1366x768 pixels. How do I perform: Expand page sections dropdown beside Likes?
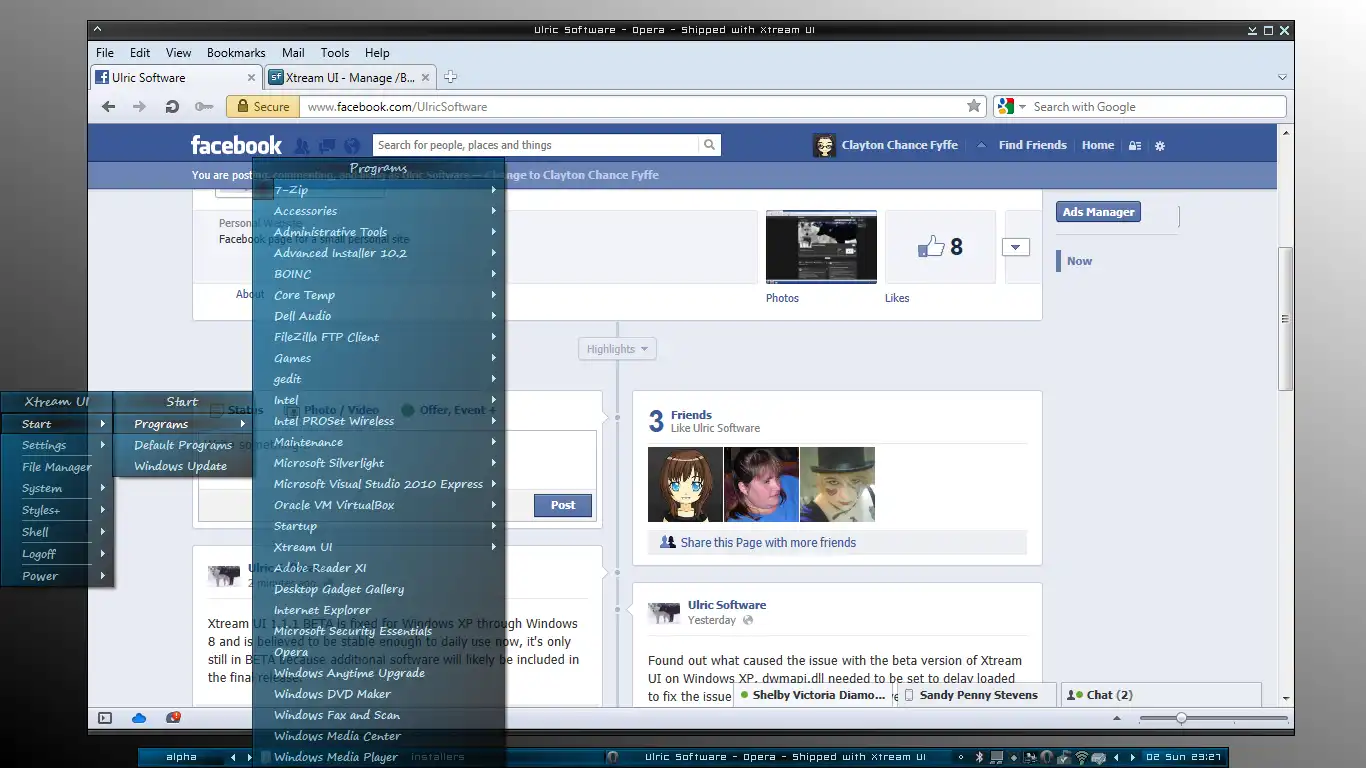[1016, 247]
